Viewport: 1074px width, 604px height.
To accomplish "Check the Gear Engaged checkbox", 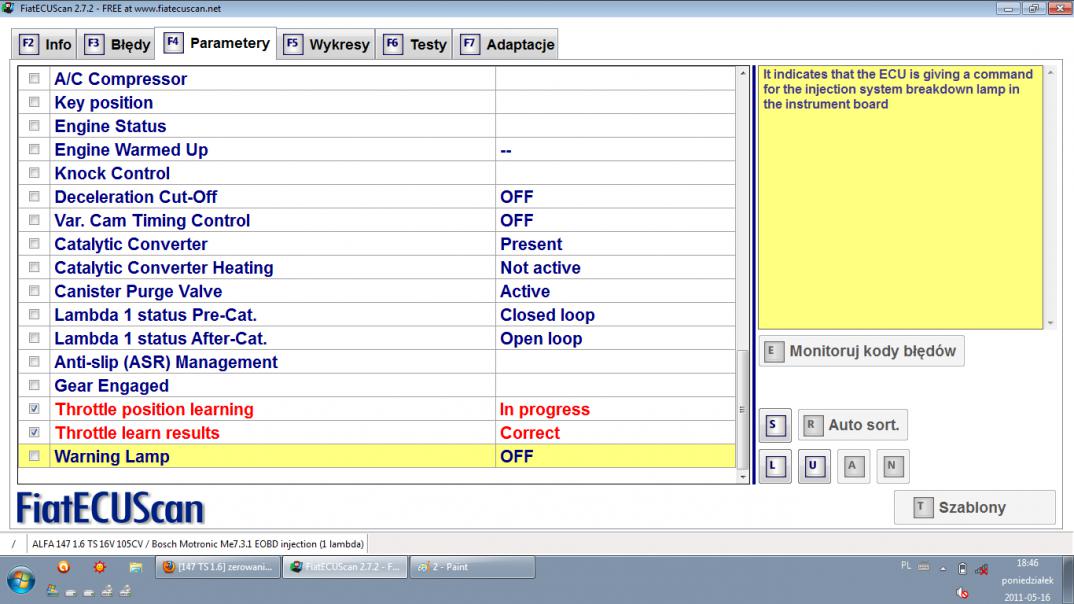I will pos(34,386).
